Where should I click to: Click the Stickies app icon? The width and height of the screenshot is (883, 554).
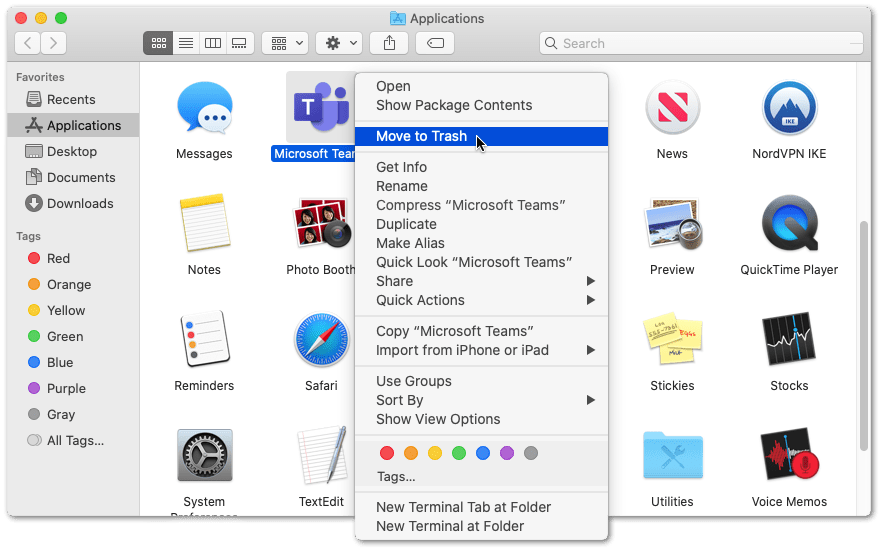[x=672, y=338]
